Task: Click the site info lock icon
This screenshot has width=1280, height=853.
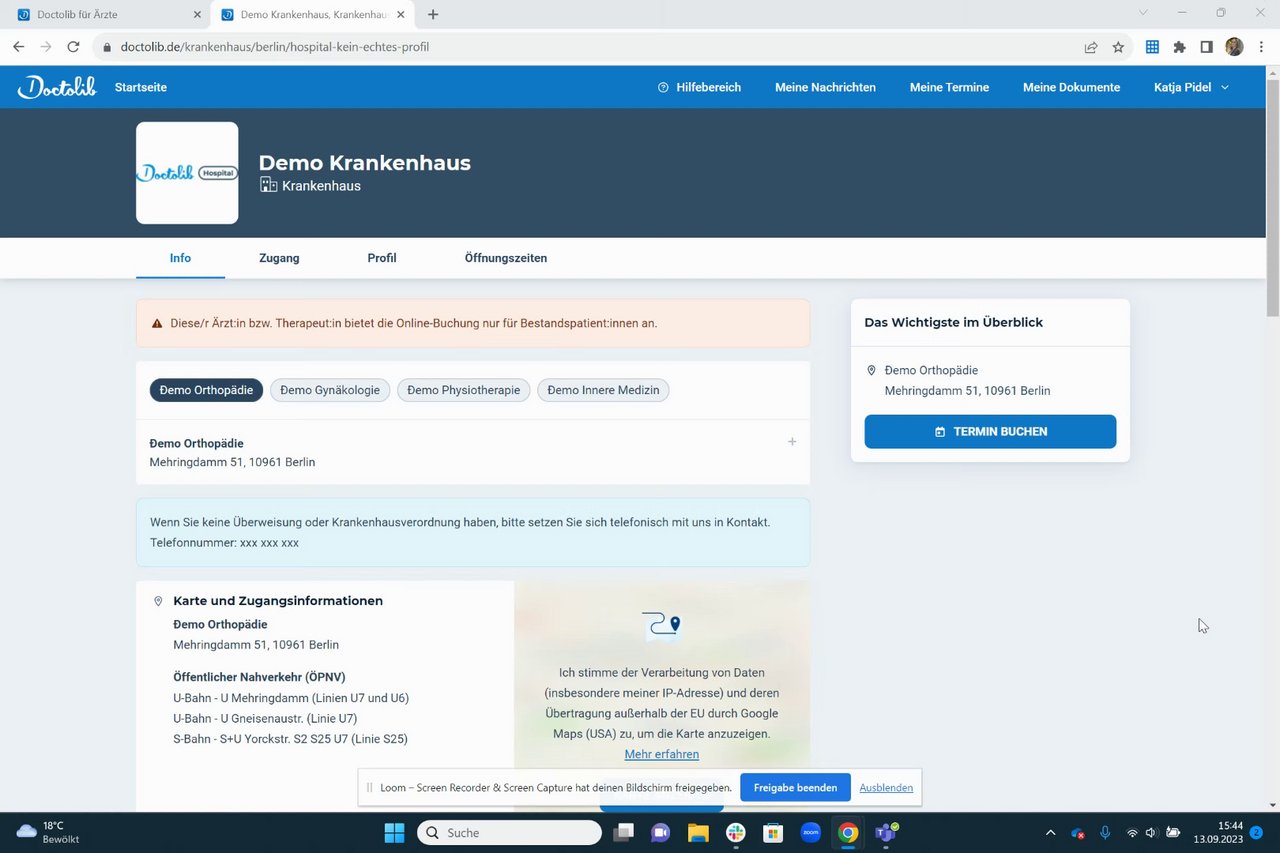Action: point(107,47)
